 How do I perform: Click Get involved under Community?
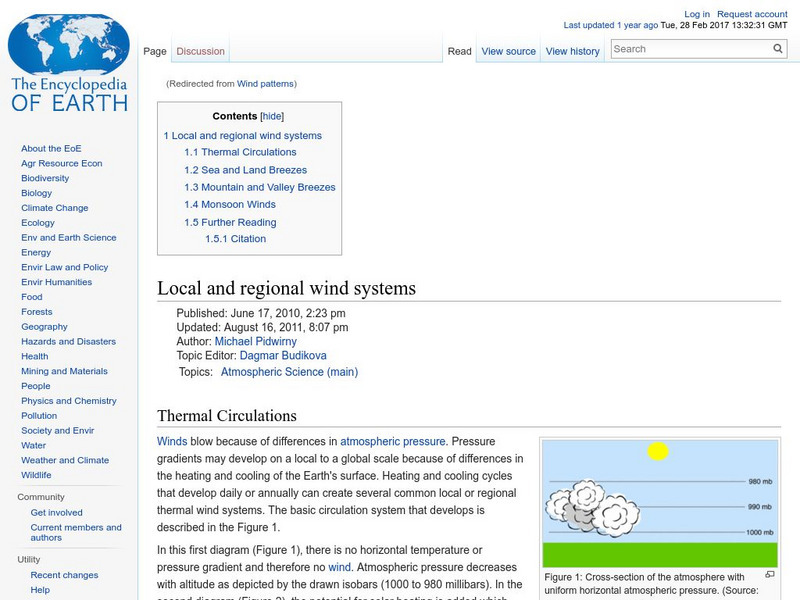[56, 512]
